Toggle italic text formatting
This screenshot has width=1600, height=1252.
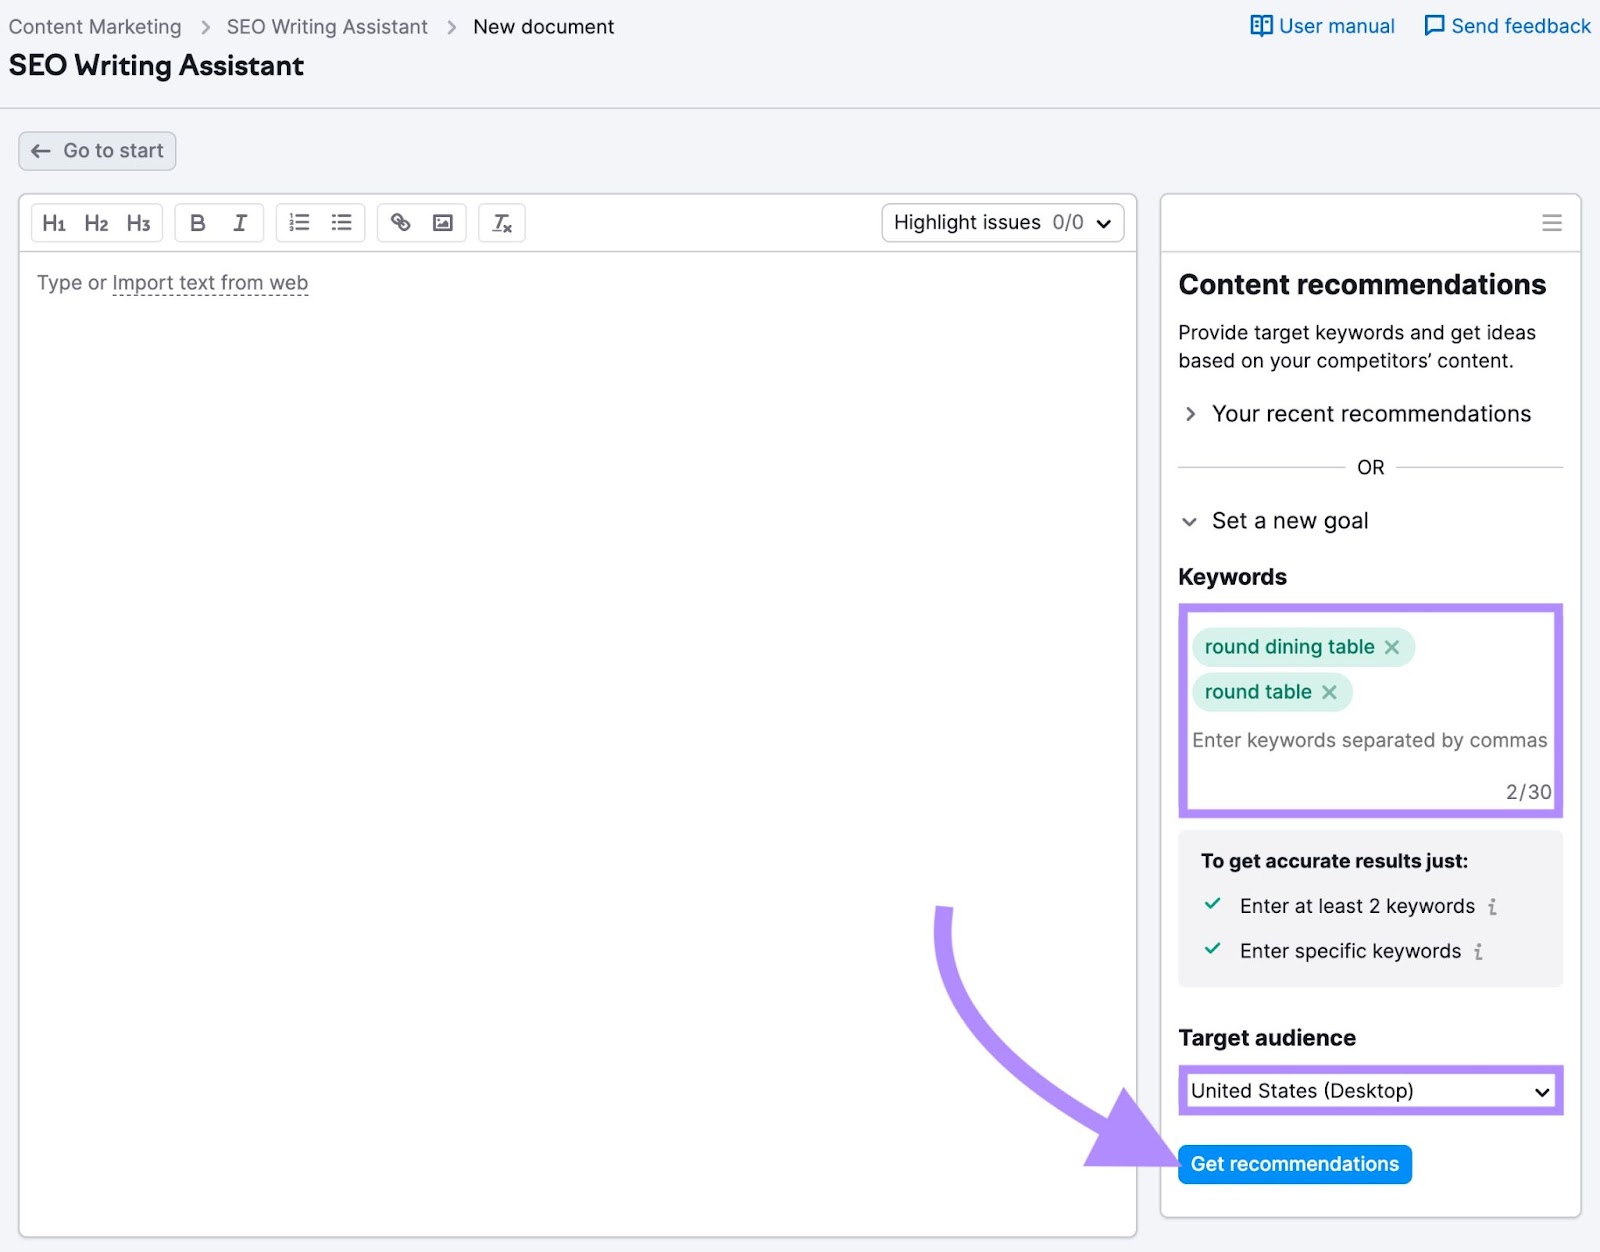239,222
